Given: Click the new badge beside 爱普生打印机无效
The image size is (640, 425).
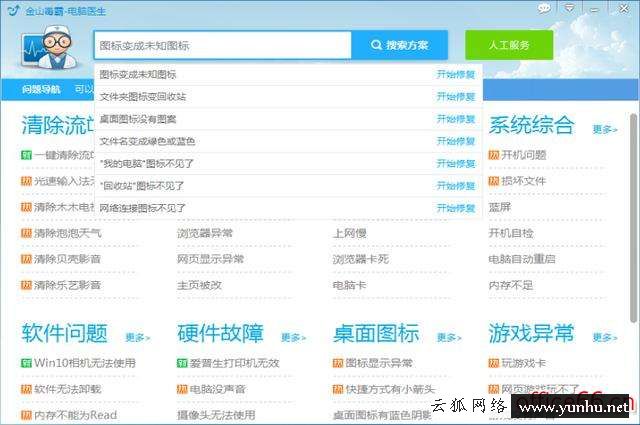Looking at the screenshot, I should click(x=182, y=363).
